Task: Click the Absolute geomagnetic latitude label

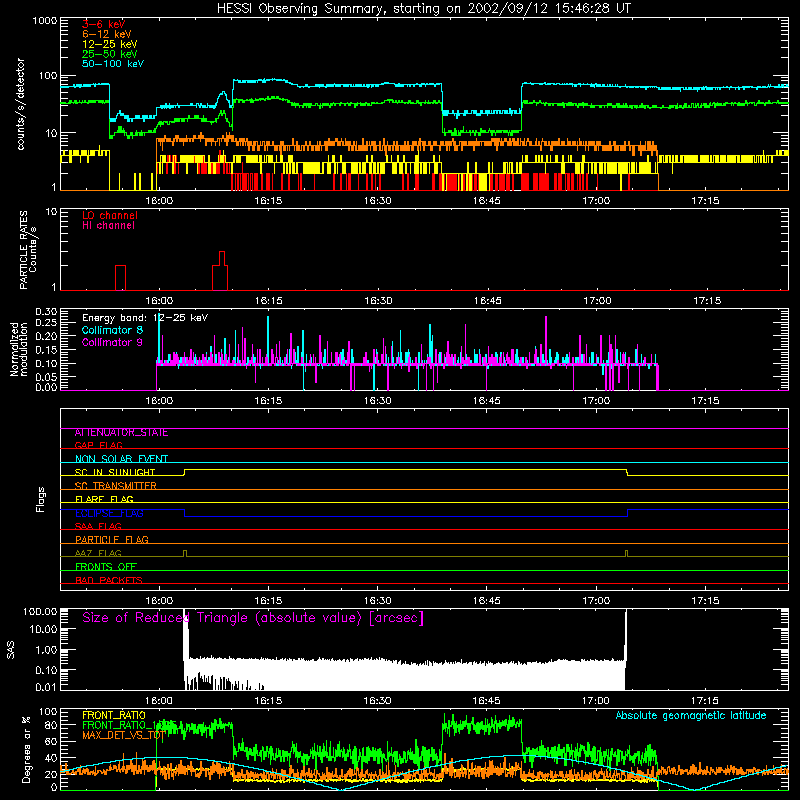Action: point(691,716)
